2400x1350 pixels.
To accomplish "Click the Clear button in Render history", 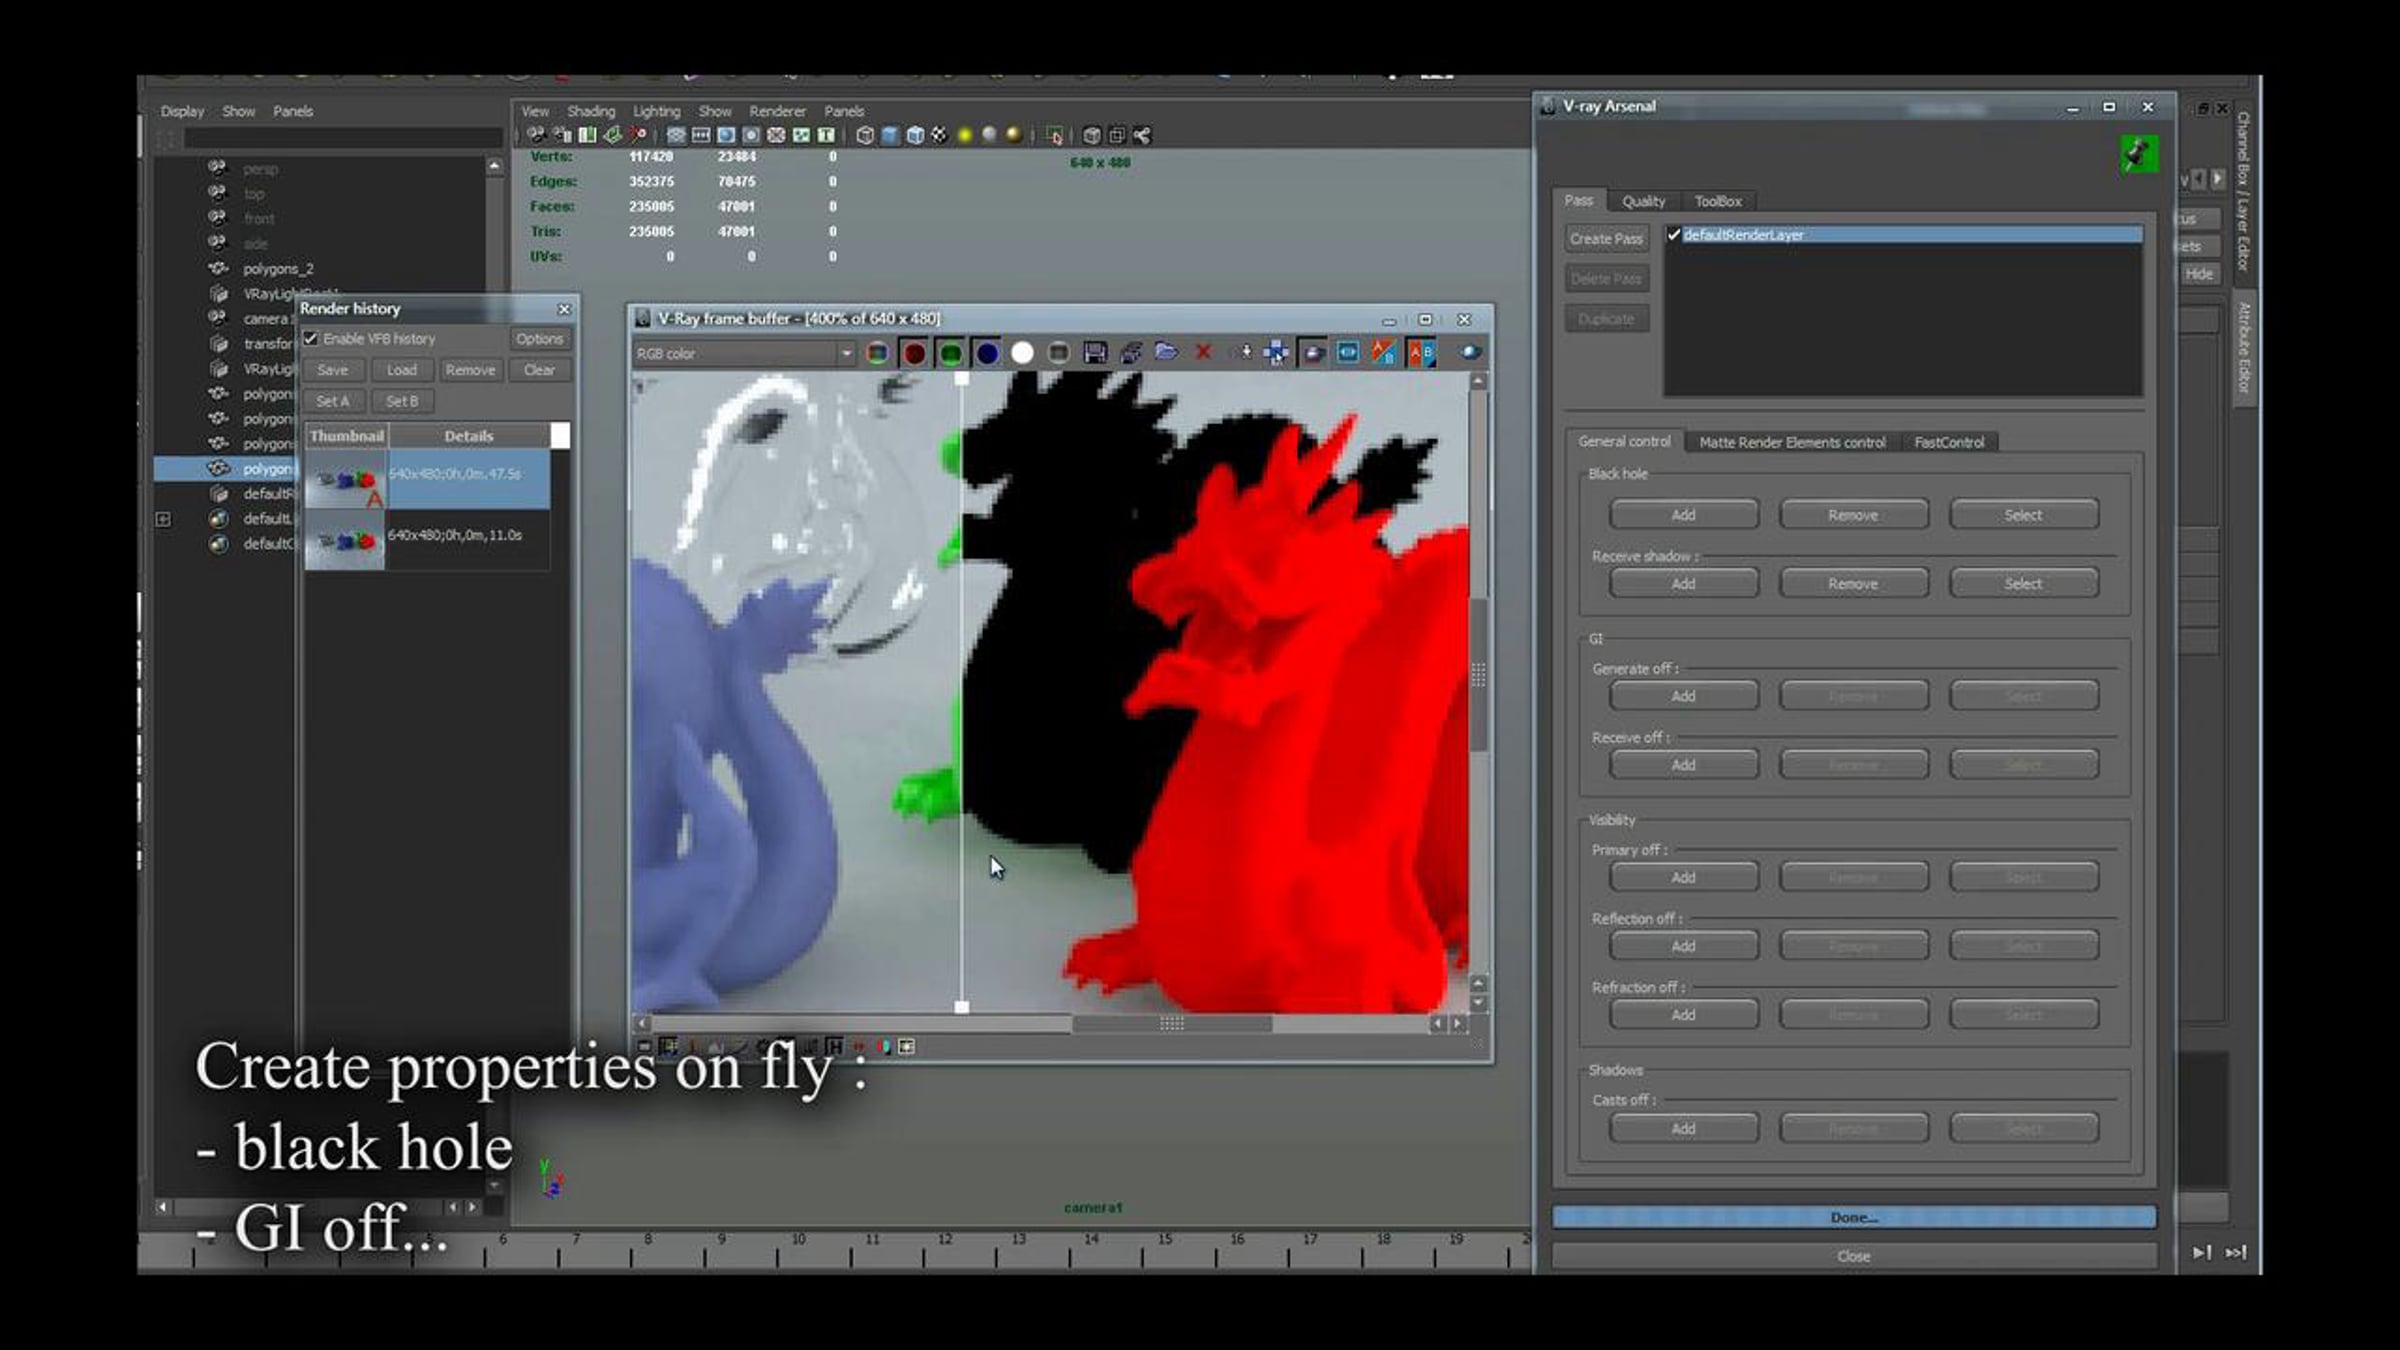I will [x=539, y=370].
